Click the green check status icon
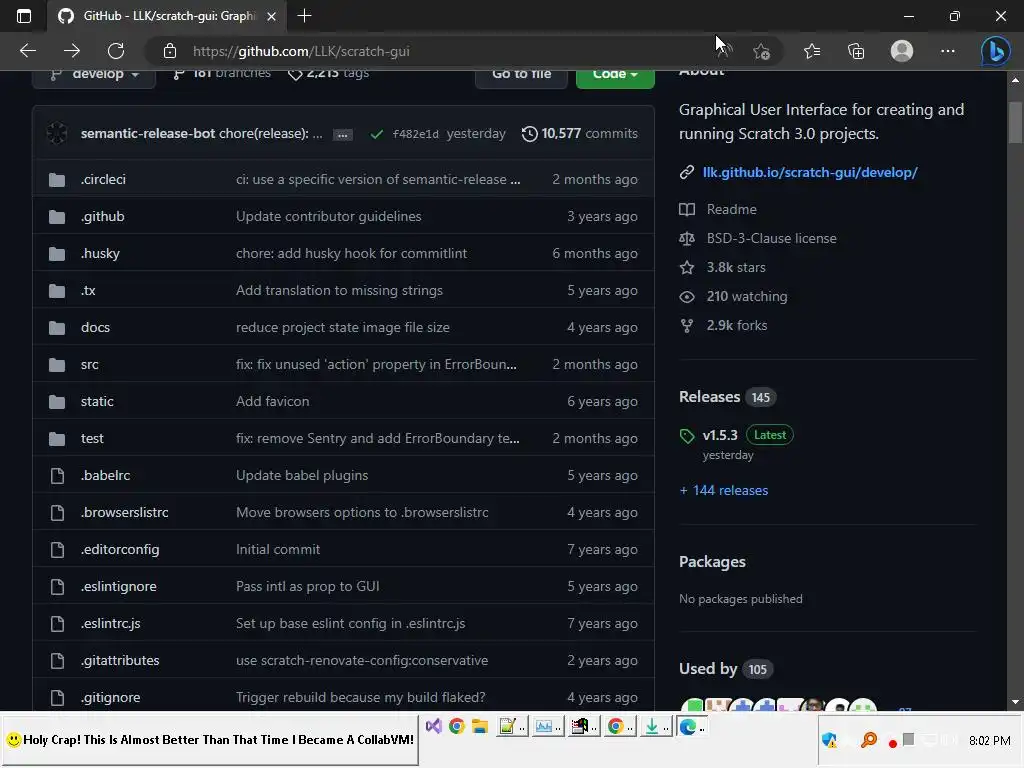Viewport: 1024px width, 768px height. pyautogui.click(x=377, y=134)
